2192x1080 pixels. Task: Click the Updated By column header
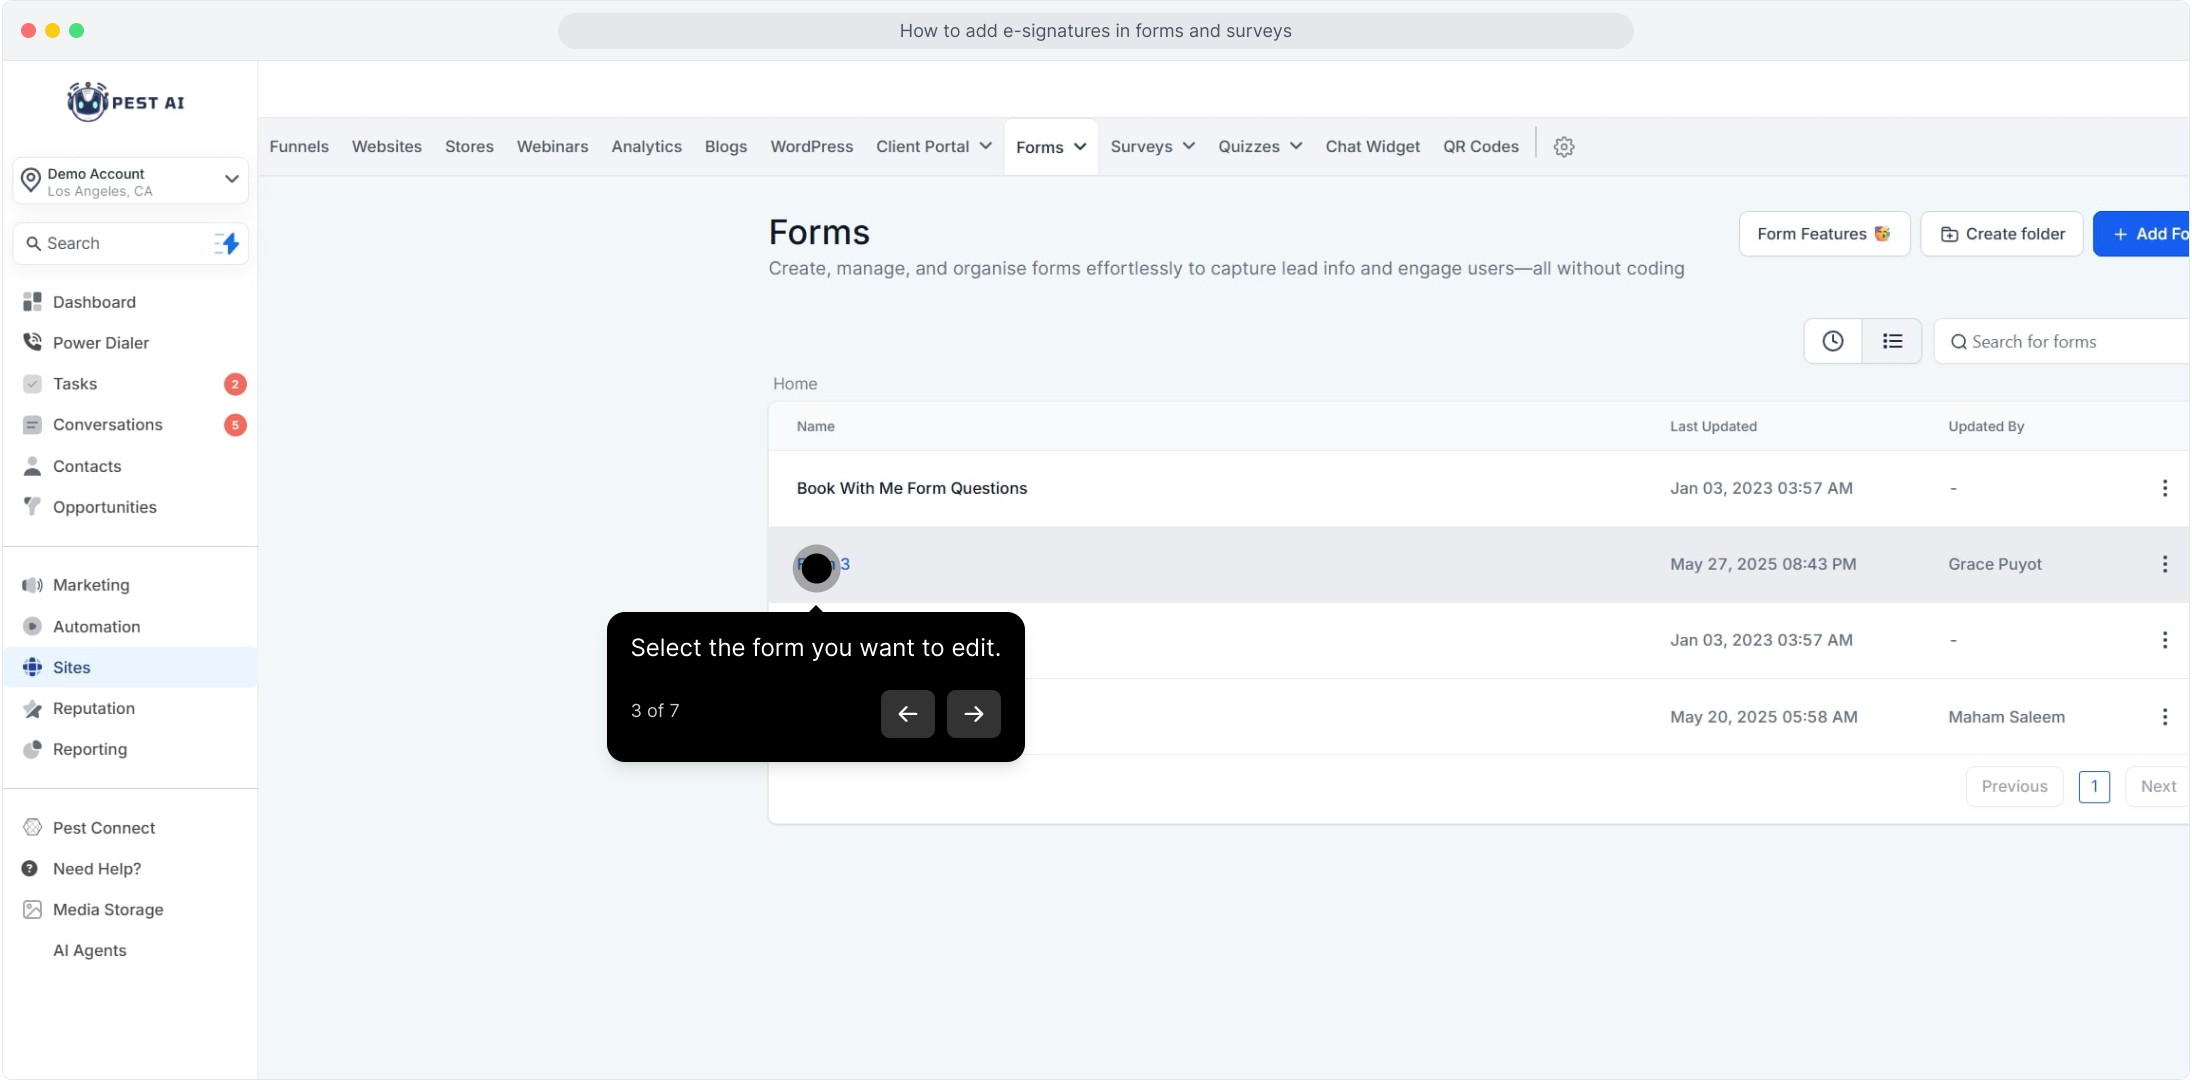(1986, 426)
